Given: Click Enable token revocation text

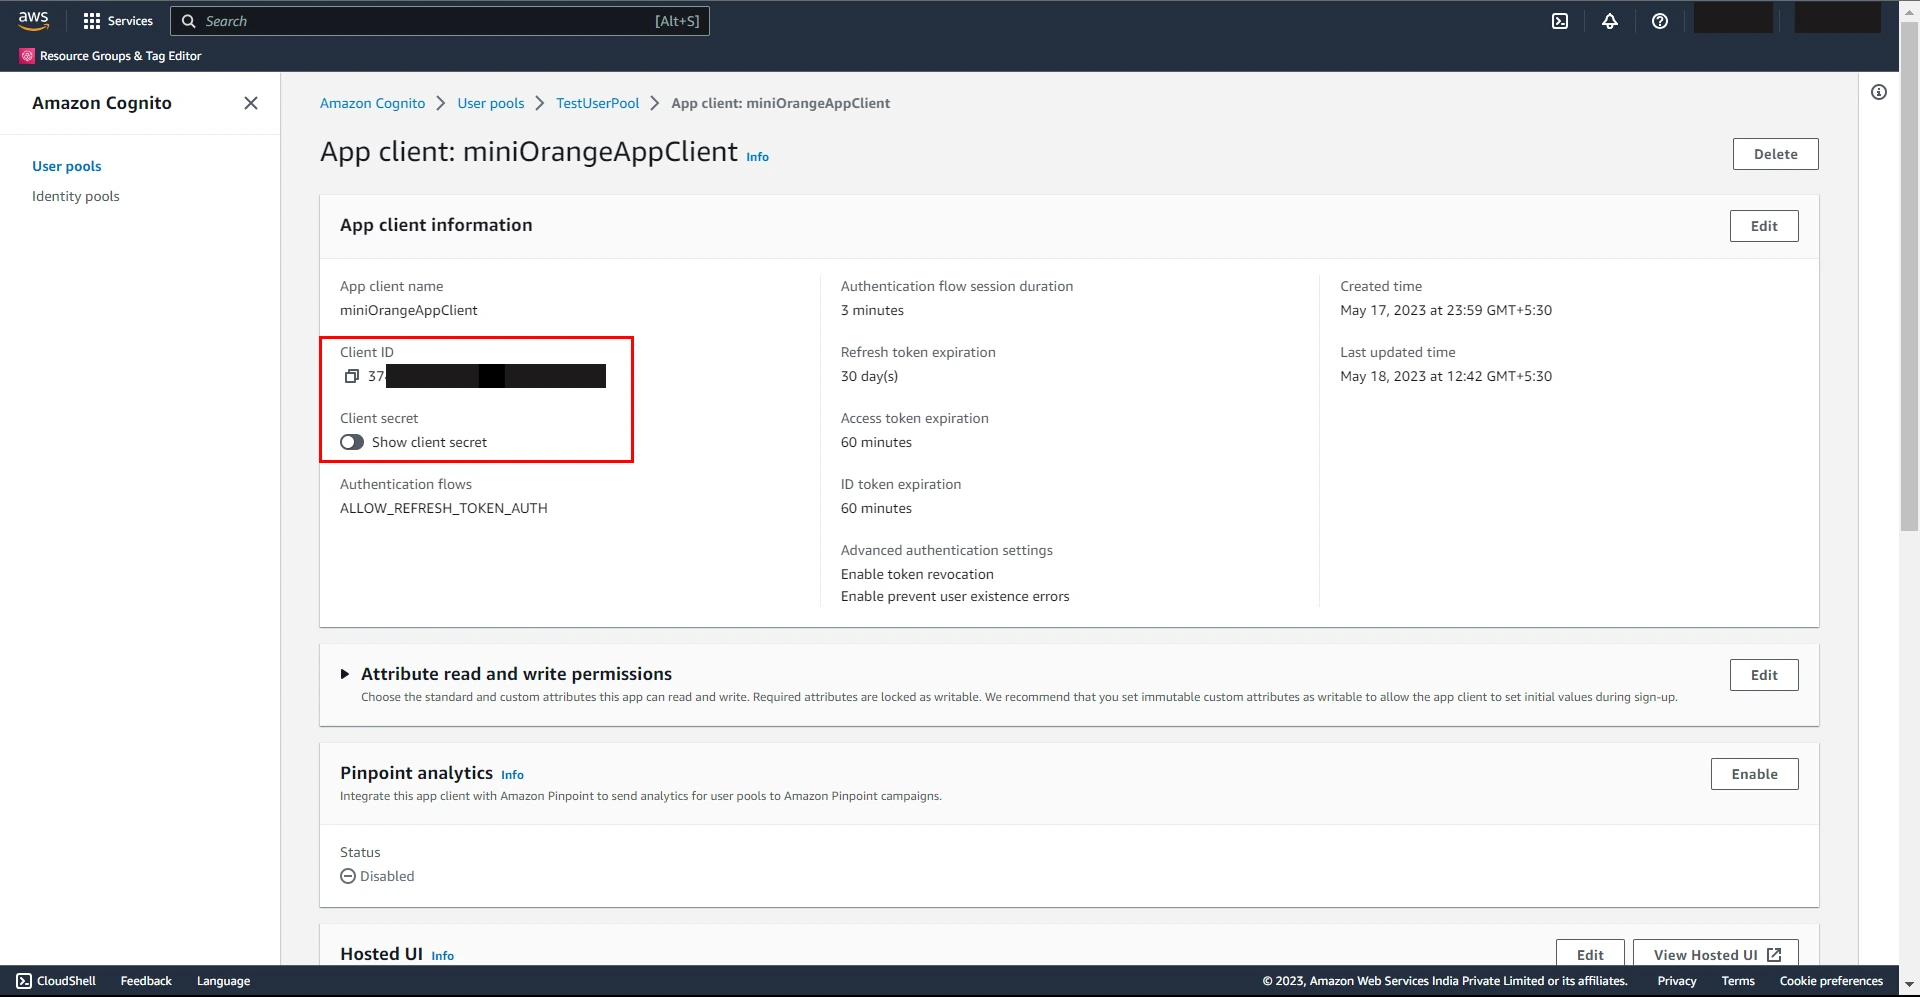Looking at the screenshot, I should click(x=917, y=574).
